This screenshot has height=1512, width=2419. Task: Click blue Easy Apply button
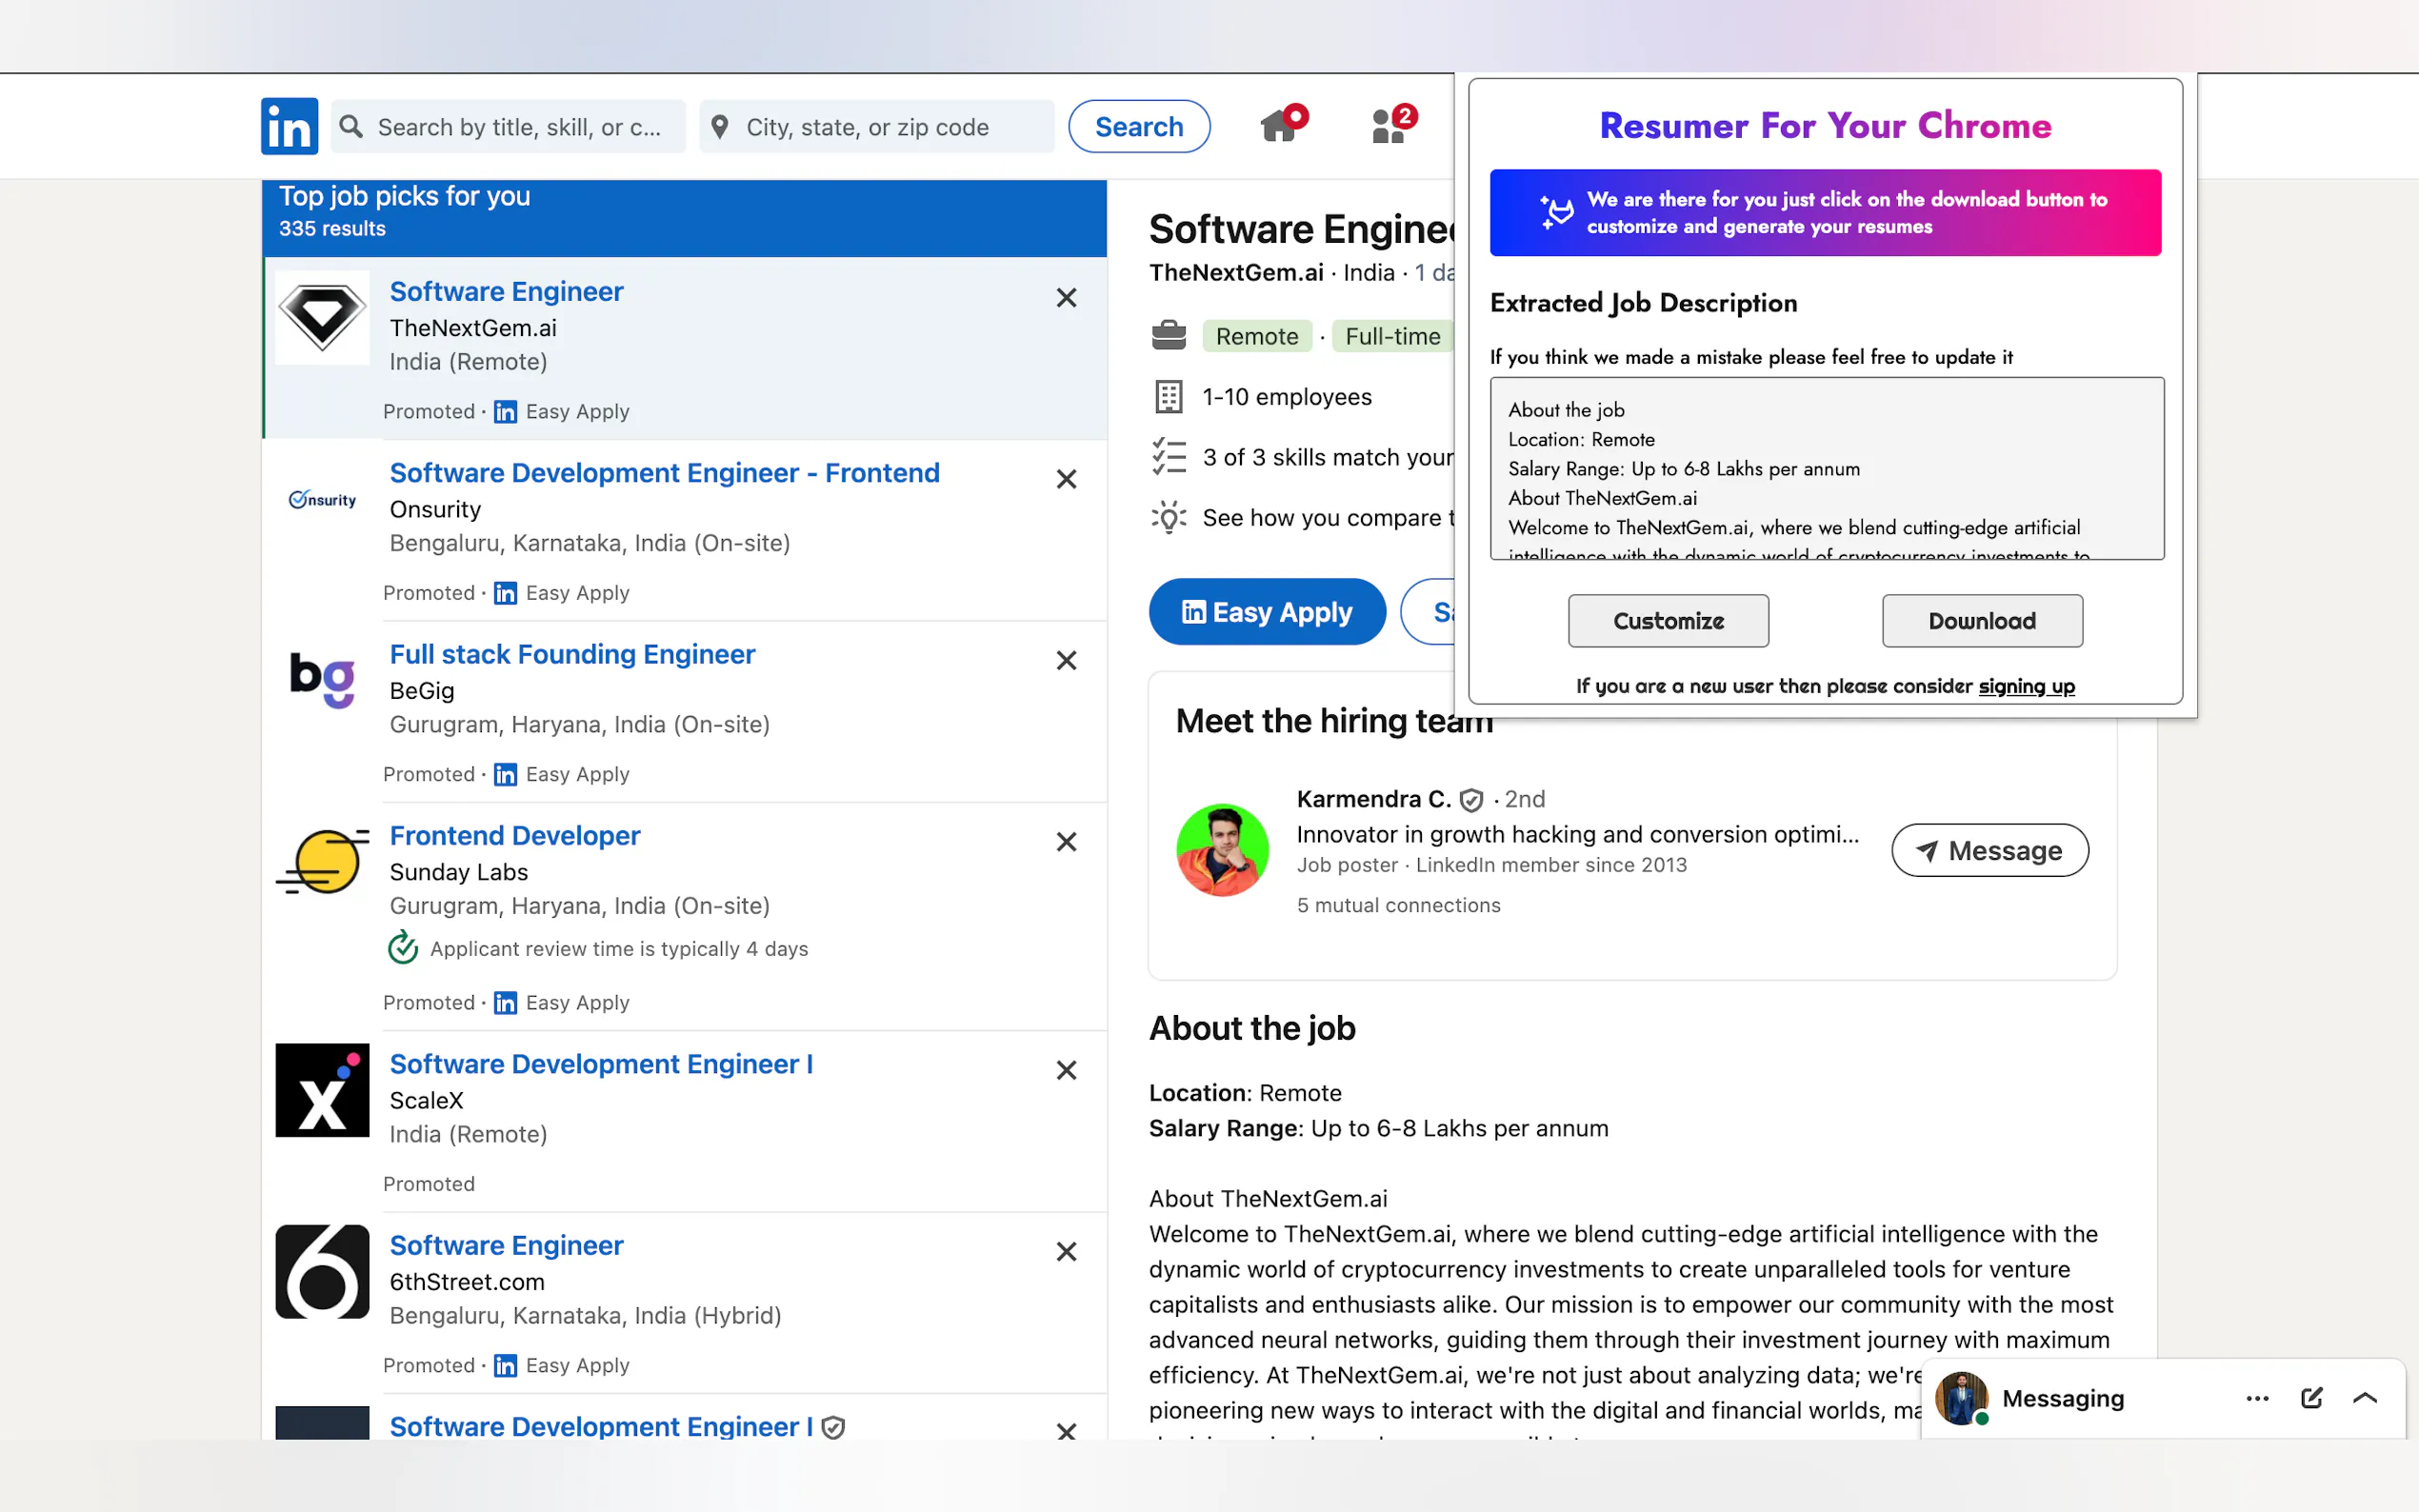pos(1266,612)
